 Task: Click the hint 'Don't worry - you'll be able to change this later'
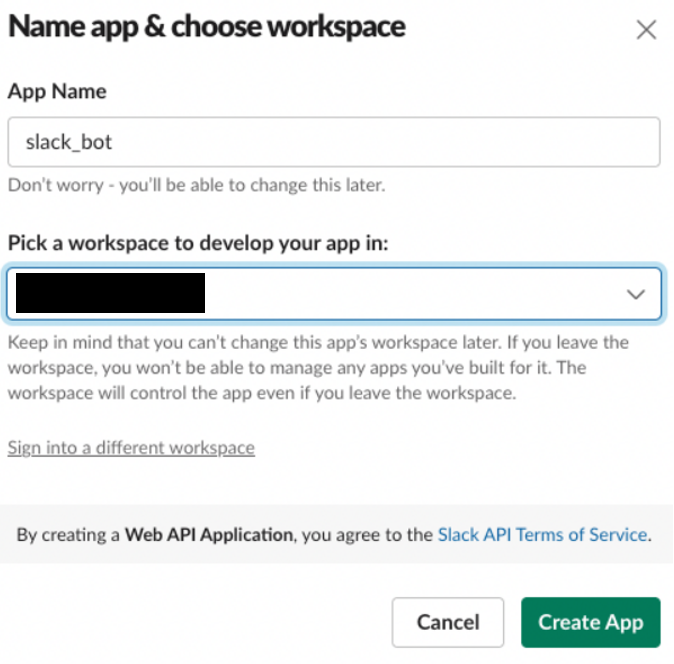pyautogui.click(x=196, y=185)
